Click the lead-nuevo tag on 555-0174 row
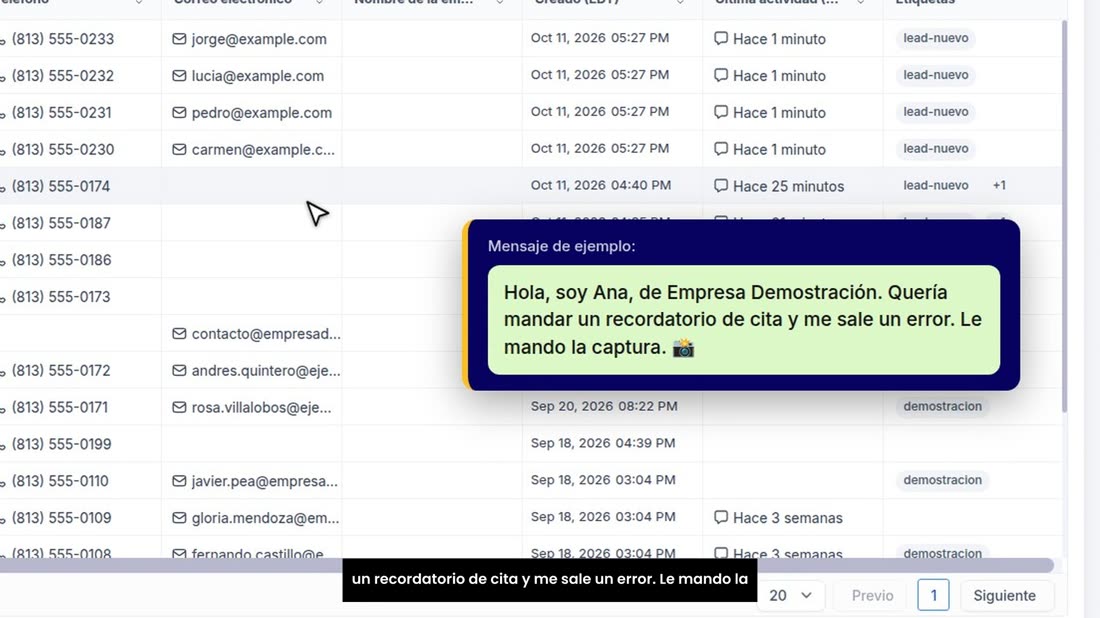Image resolution: width=1100 pixels, height=618 pixels. coord(935,185)
